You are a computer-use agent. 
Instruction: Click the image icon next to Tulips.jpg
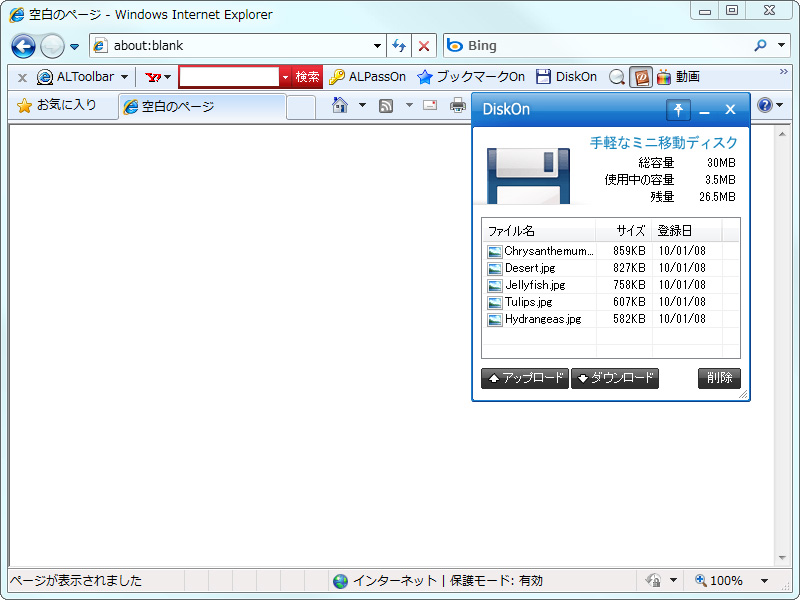coord(494,303)
